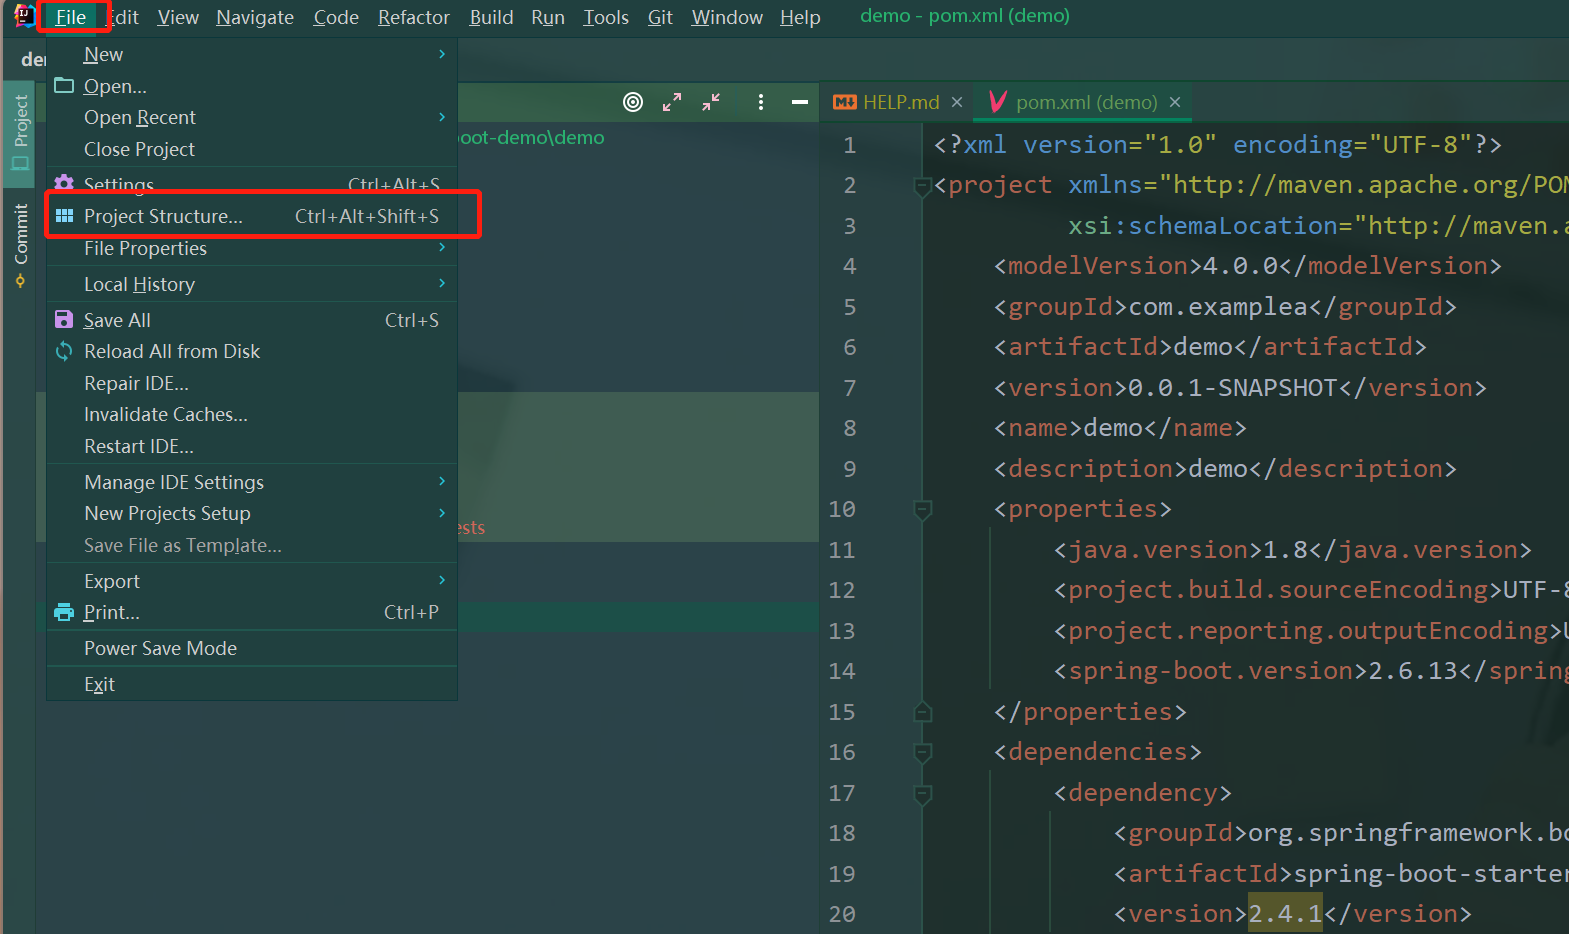Click java.version value 1.8

pyautogui.click(x=1285, y=550)
